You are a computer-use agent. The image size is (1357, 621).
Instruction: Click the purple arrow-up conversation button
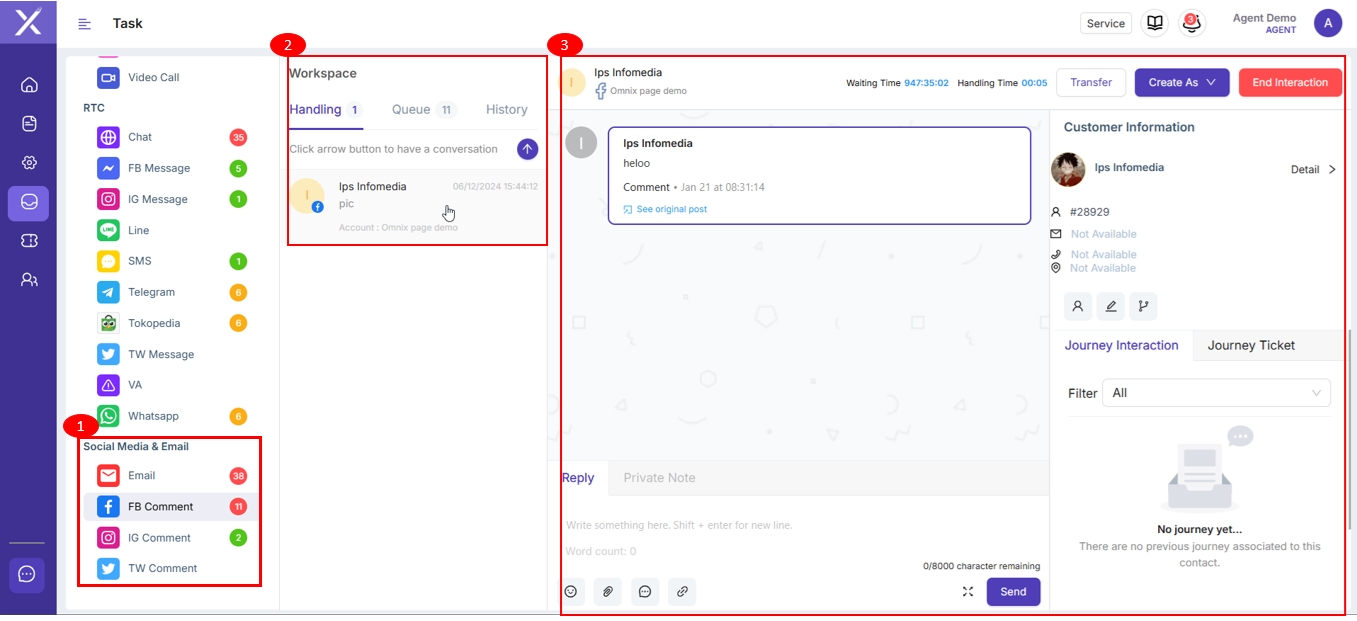coord(527,149)
